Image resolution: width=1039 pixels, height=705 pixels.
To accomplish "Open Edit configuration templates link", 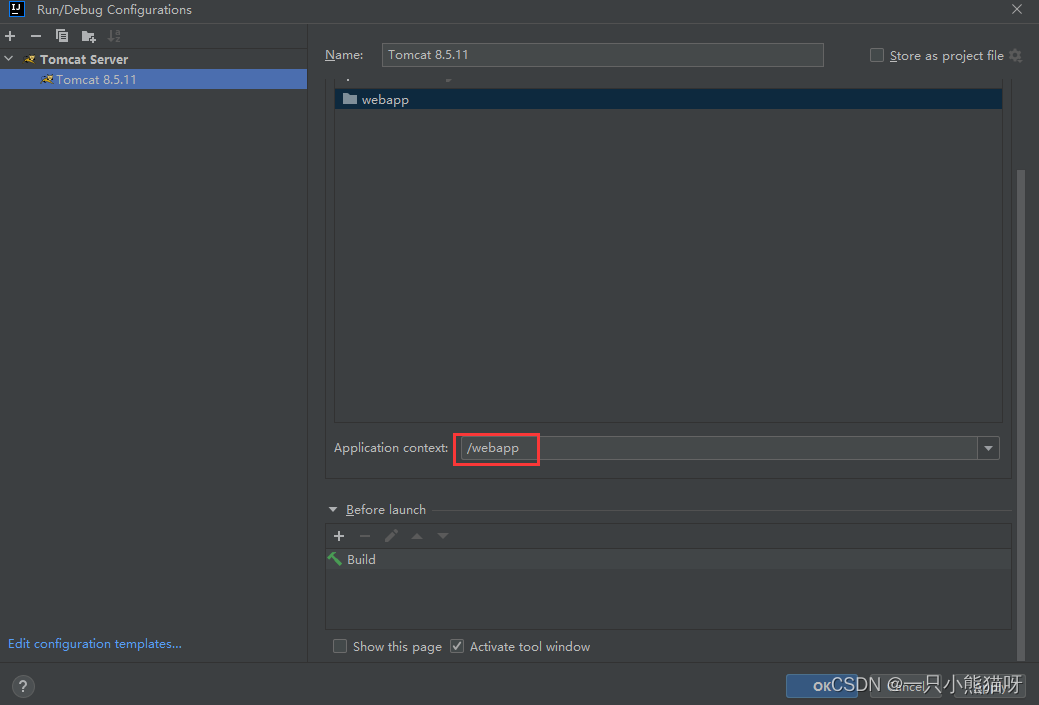I will coord(95,643).
